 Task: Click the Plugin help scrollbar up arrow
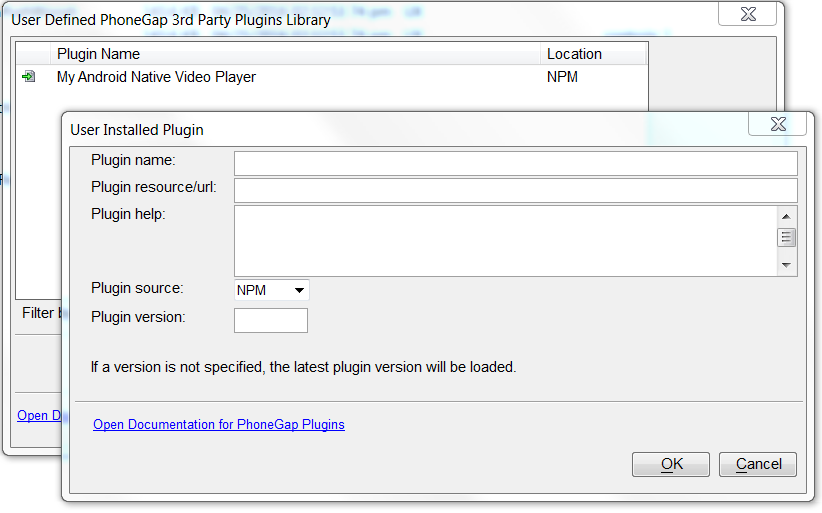[x=786, y=216]
